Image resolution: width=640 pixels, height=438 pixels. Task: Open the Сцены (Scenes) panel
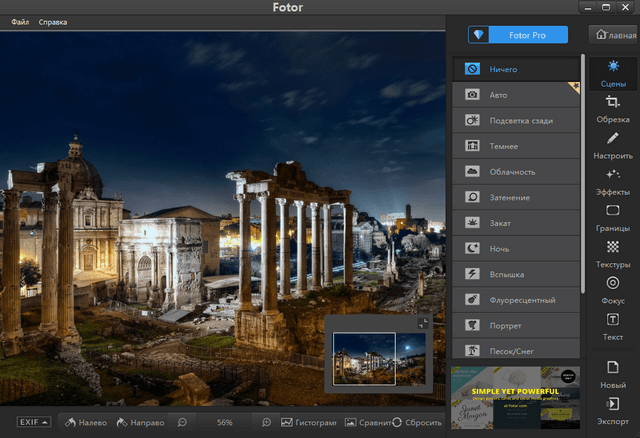tap(613, 73)
